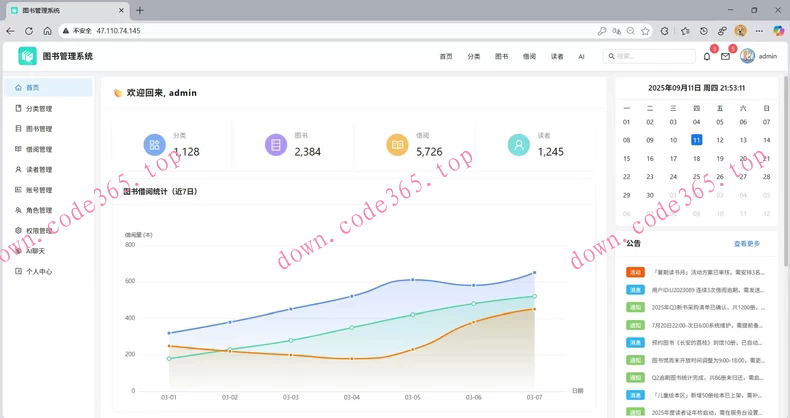Click the purple 图书 stat icon
Image resolution: width=790 pixels, height=418 pixels.
276,145
